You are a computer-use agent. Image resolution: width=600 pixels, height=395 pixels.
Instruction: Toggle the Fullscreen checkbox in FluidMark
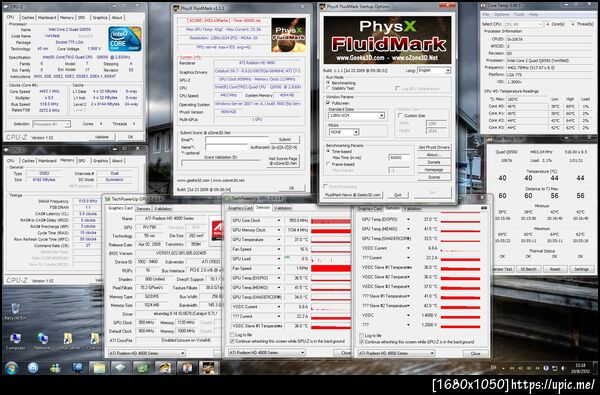328,103
